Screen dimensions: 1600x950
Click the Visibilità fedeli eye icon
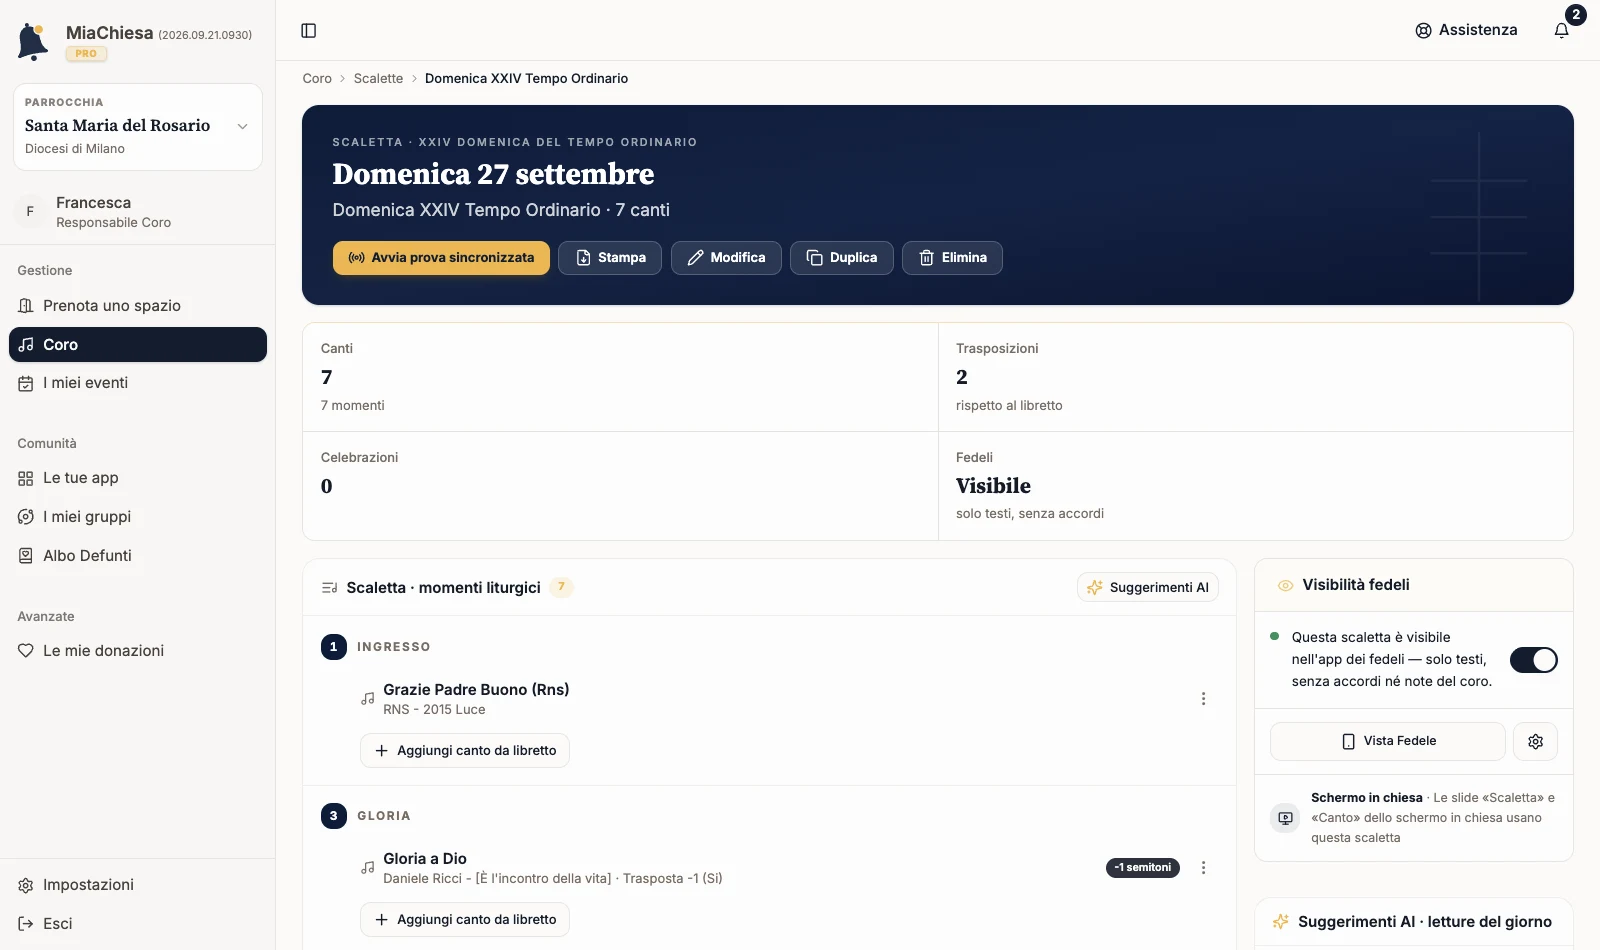coord(1286,586)
